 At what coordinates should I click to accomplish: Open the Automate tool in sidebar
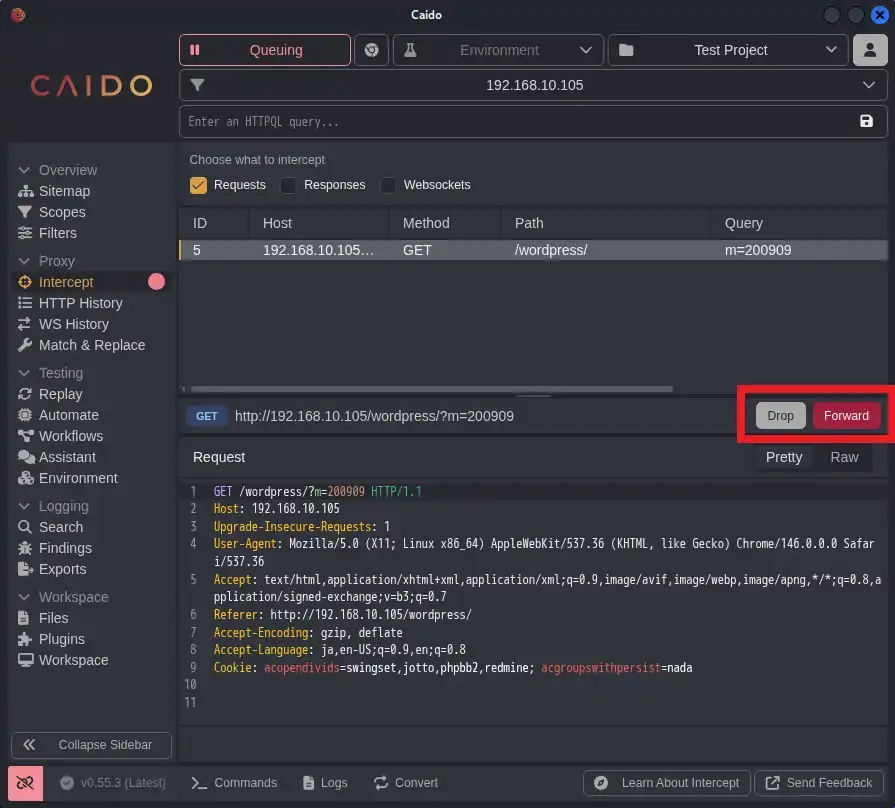pyautogui.click(x=68, y=415)
